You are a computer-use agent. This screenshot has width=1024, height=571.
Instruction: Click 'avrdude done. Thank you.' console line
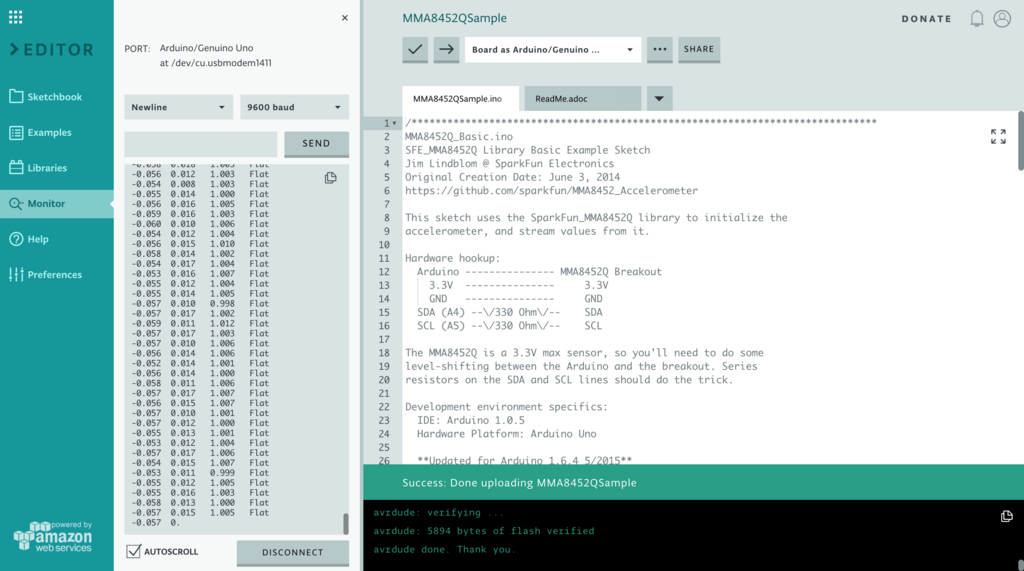point(444,549)
